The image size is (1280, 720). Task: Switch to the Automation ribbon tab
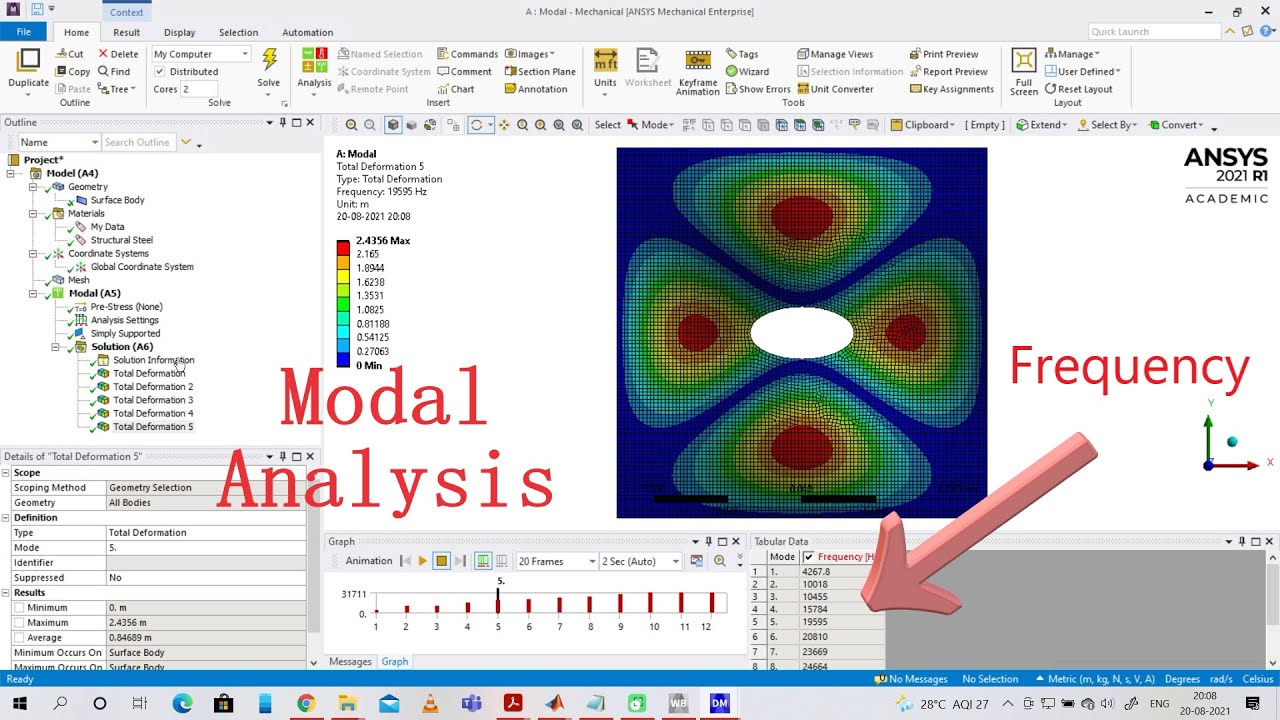307,32
